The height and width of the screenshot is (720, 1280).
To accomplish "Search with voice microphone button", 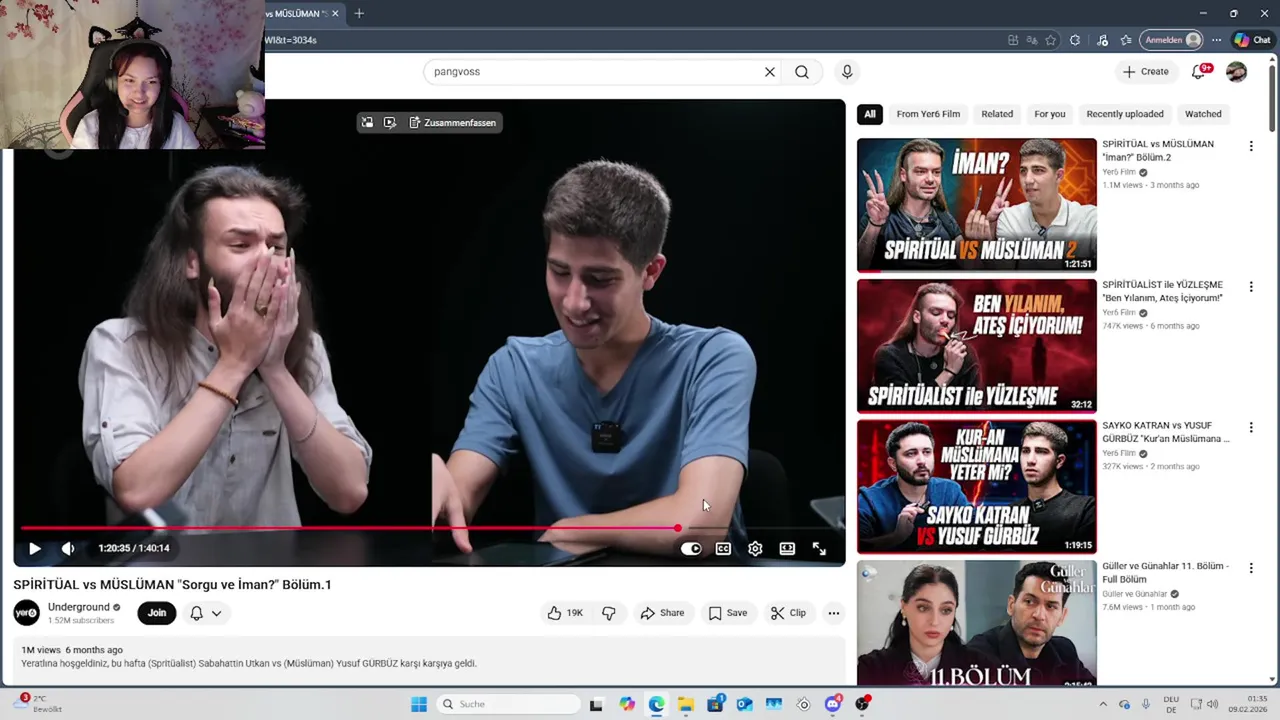I will (847, 72).
